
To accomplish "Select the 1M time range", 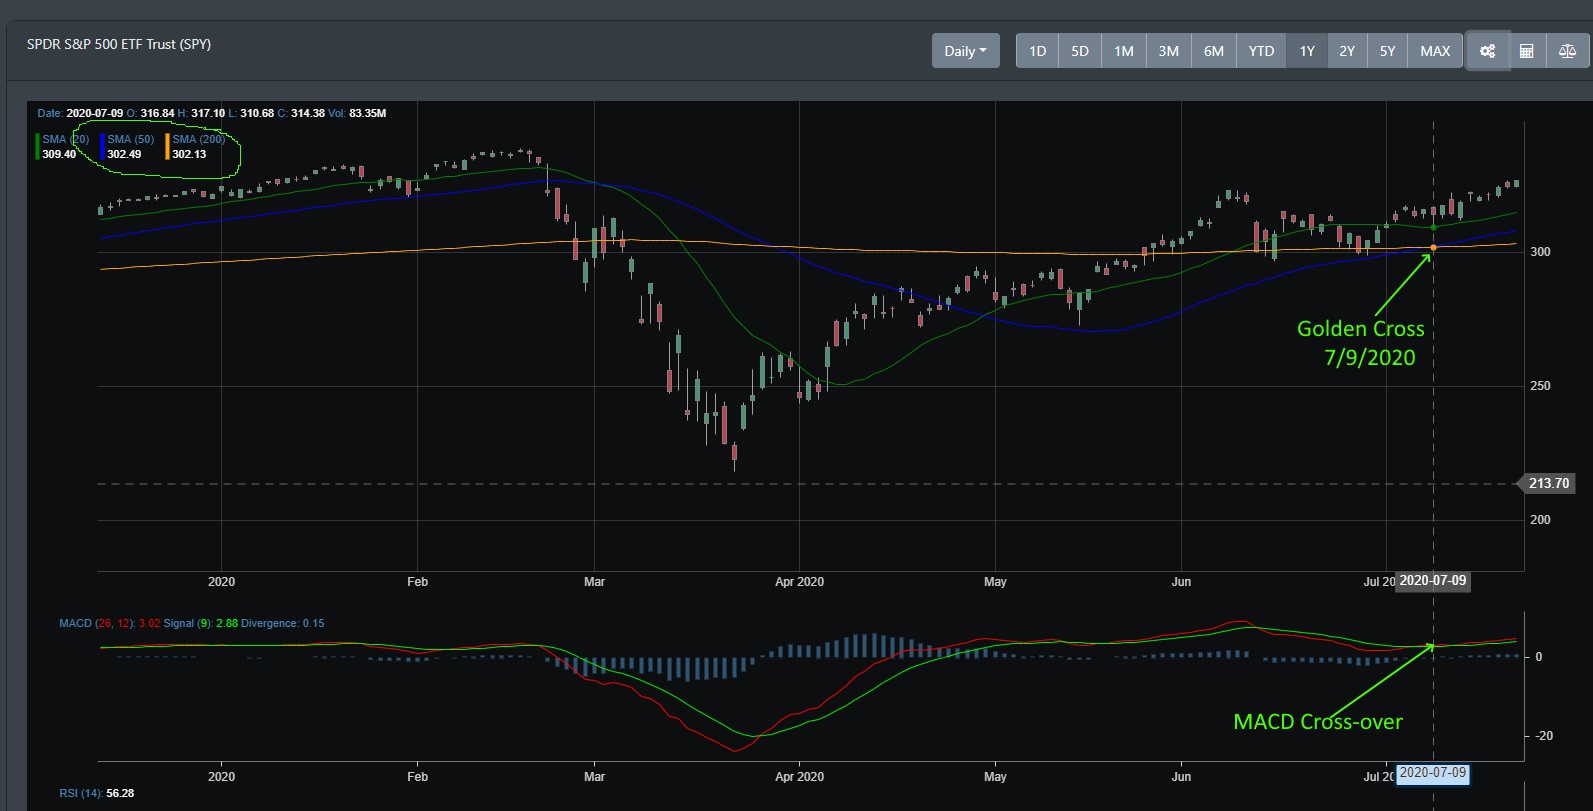I will coord(1124,51).
